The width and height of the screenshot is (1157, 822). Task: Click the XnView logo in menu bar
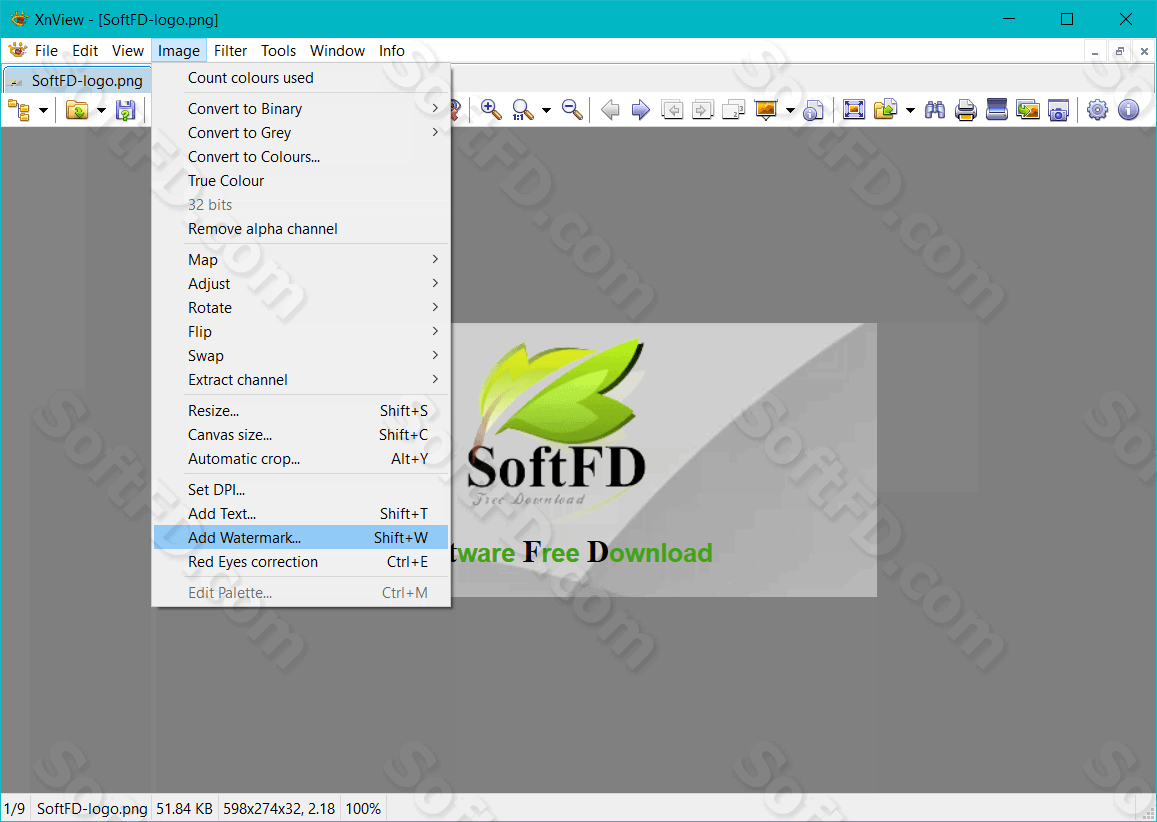pyautogui.click(x=17, y=50)
